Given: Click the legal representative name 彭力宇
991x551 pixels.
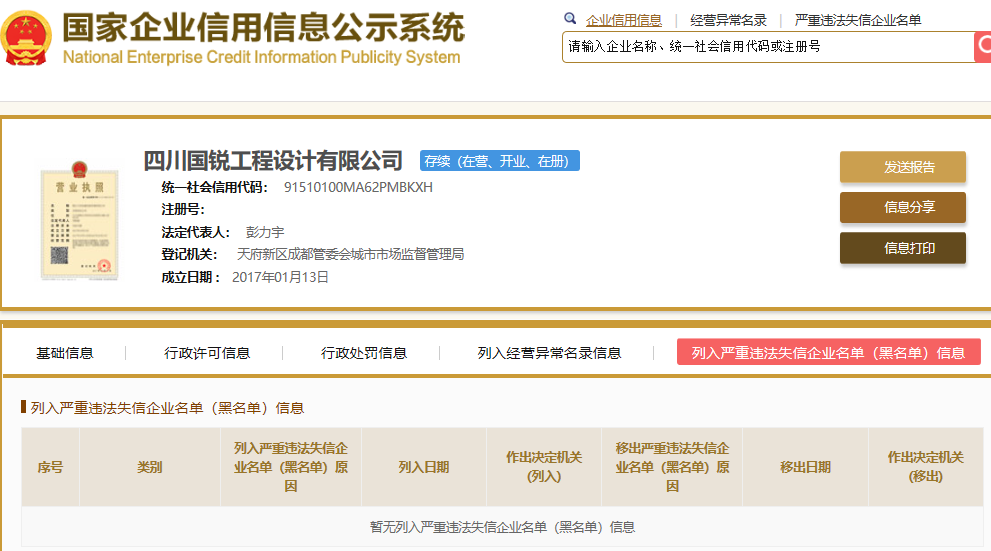Looking at the screenshot, I should click(265, 232).
